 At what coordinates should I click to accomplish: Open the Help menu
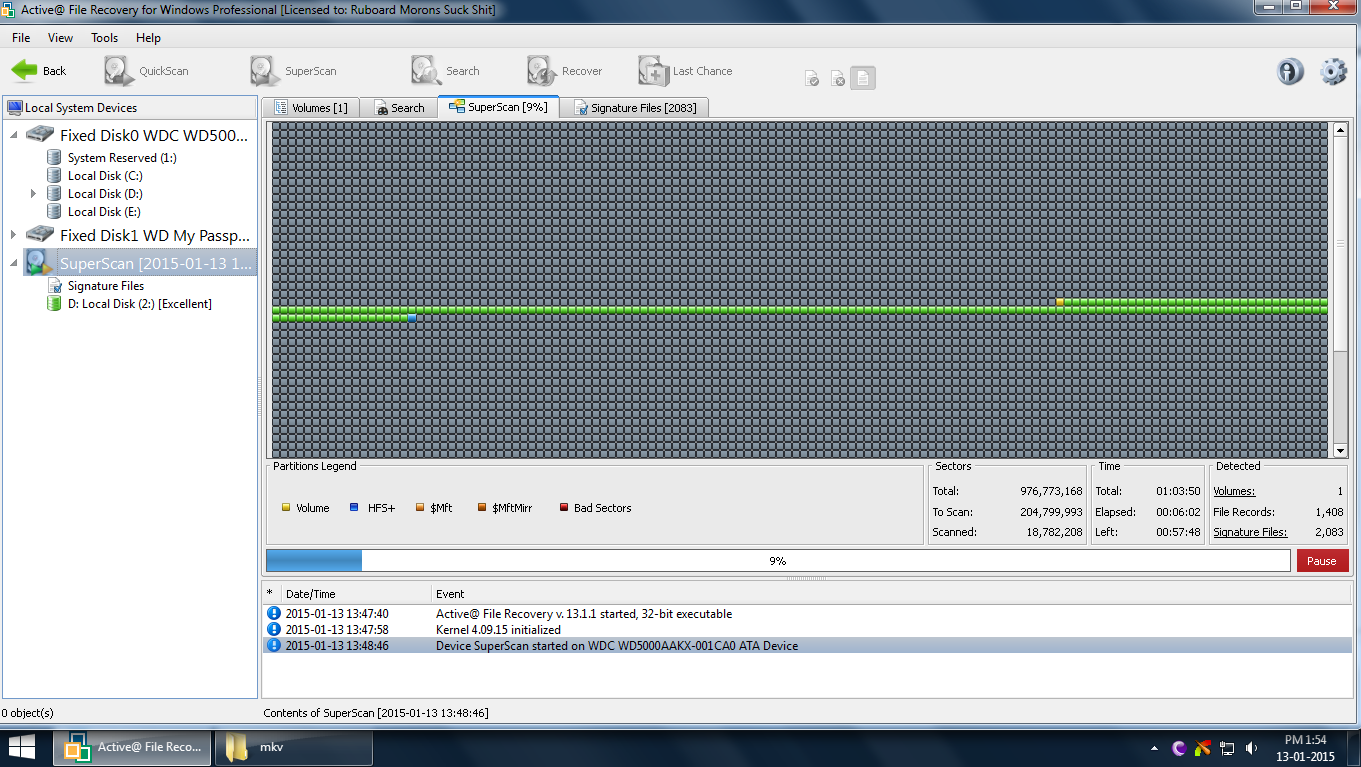pyautogui.click(x=148, y=38)
